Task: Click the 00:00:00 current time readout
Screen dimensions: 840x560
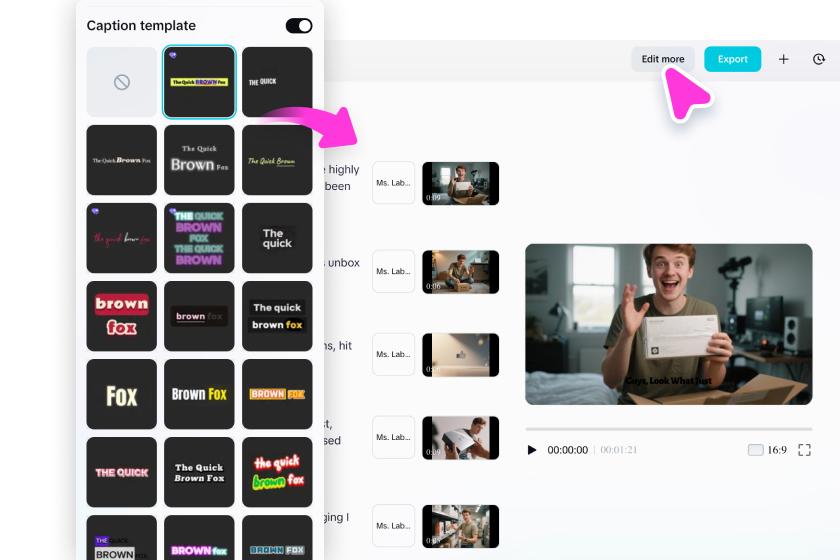Action: pyautogui.click(x=567, y=450)
